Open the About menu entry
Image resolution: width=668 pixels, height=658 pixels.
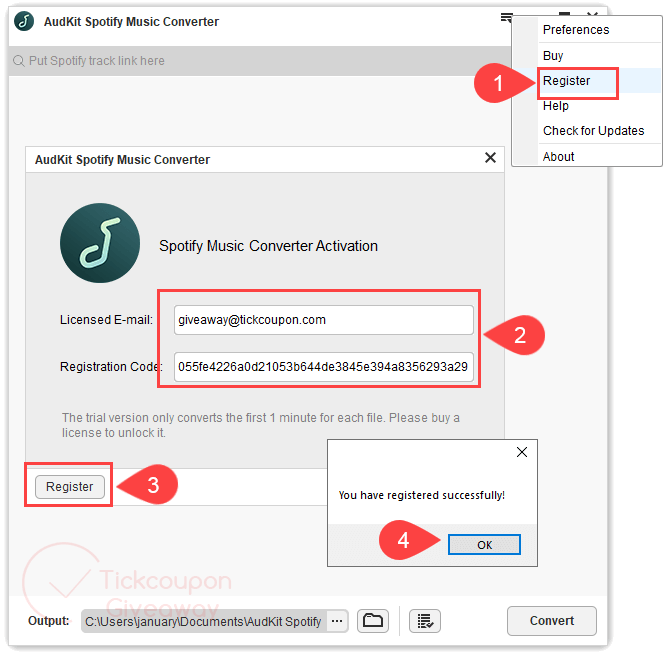coord(558,157)
